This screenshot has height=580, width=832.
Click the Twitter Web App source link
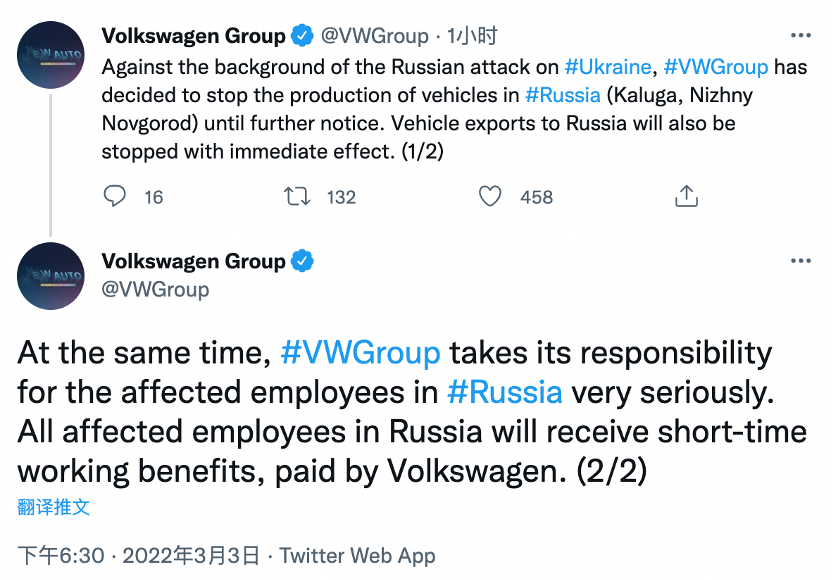point(357,556)
